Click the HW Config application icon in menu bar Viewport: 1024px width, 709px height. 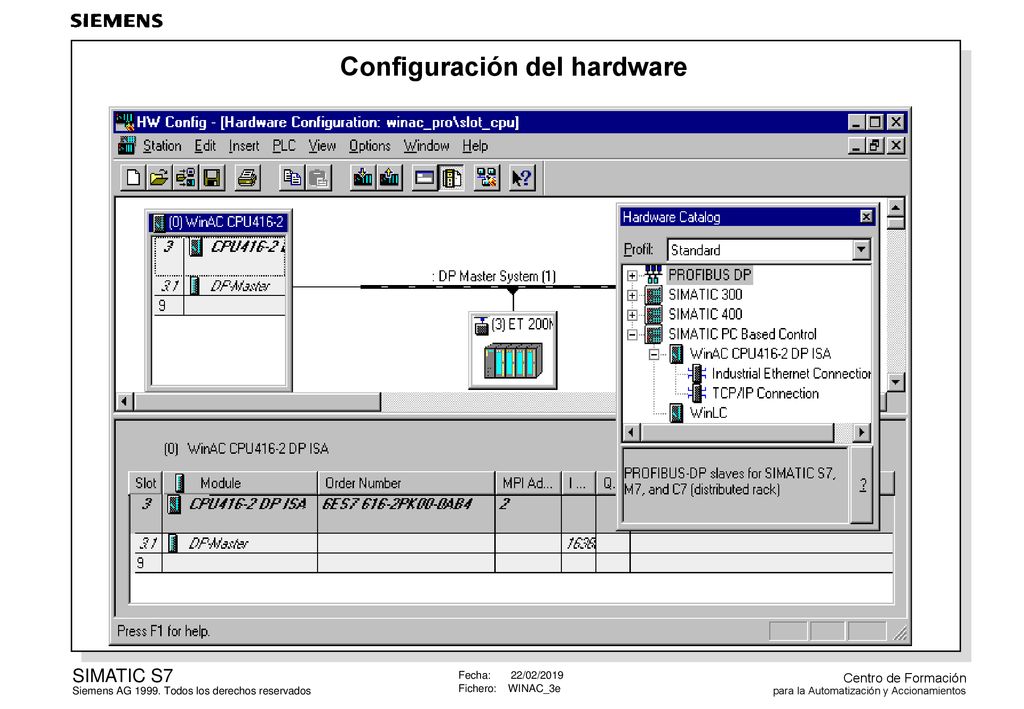(126, 146)
